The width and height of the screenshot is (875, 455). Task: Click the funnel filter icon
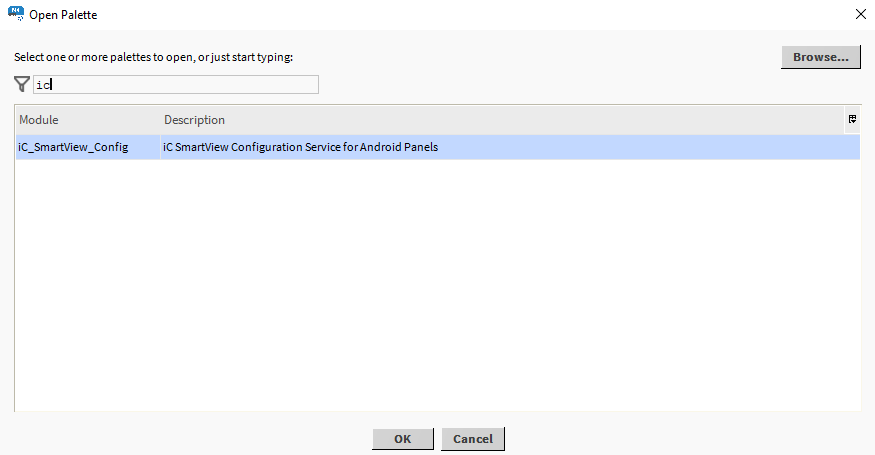point(22,85)
